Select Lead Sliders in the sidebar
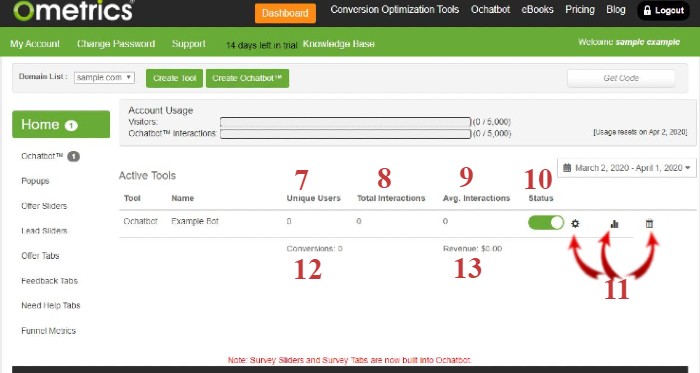Screen dimensions: 700x373 pos(44,231)
